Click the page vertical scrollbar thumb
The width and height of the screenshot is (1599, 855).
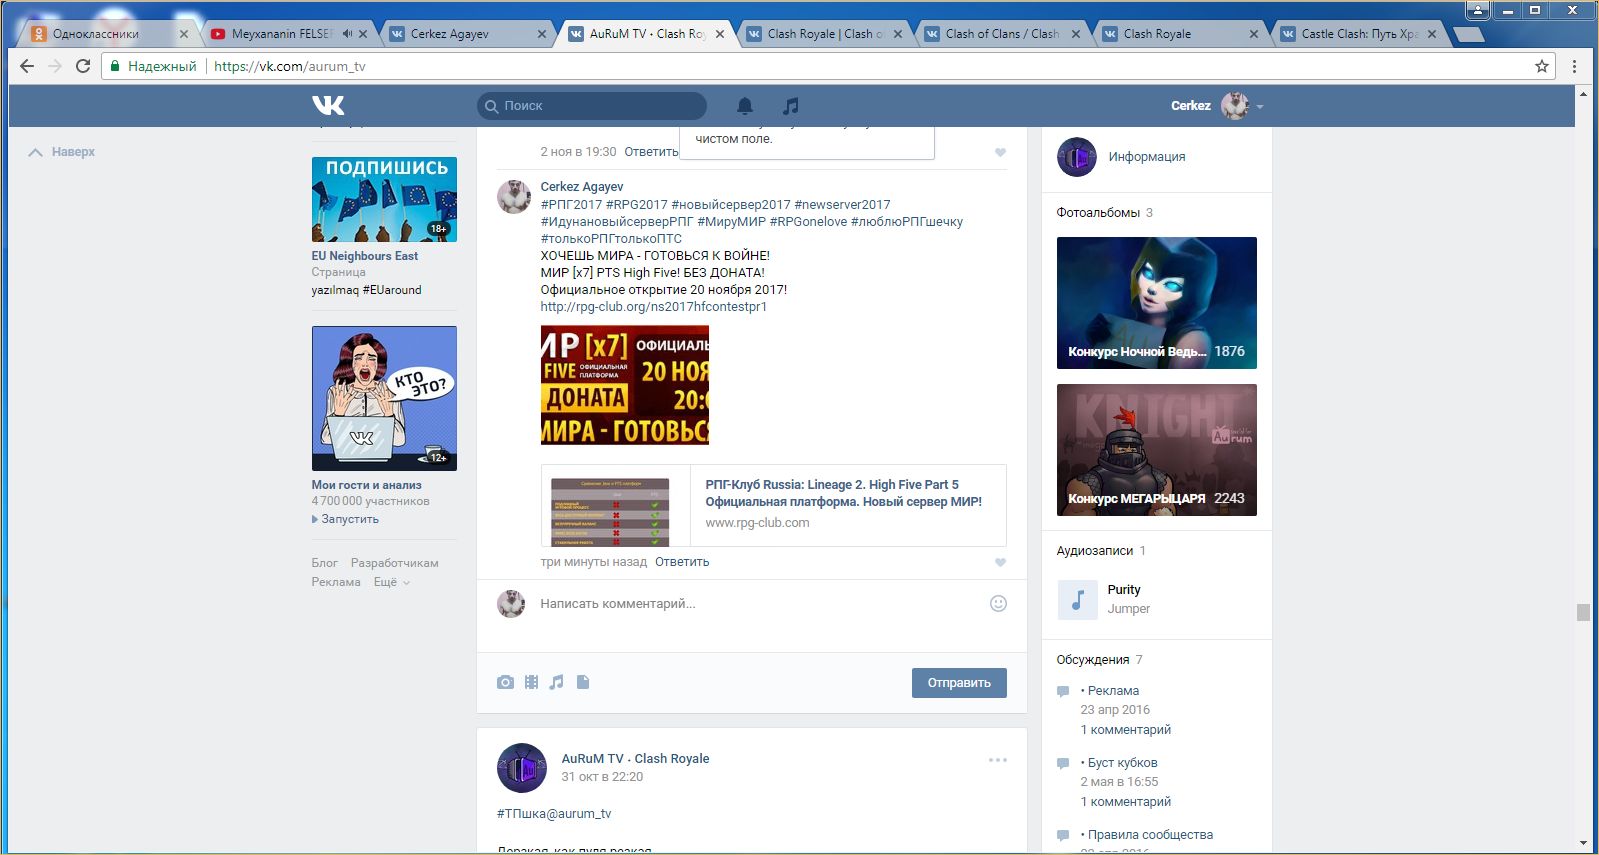pyautogui.click(x=1582, y=612)
